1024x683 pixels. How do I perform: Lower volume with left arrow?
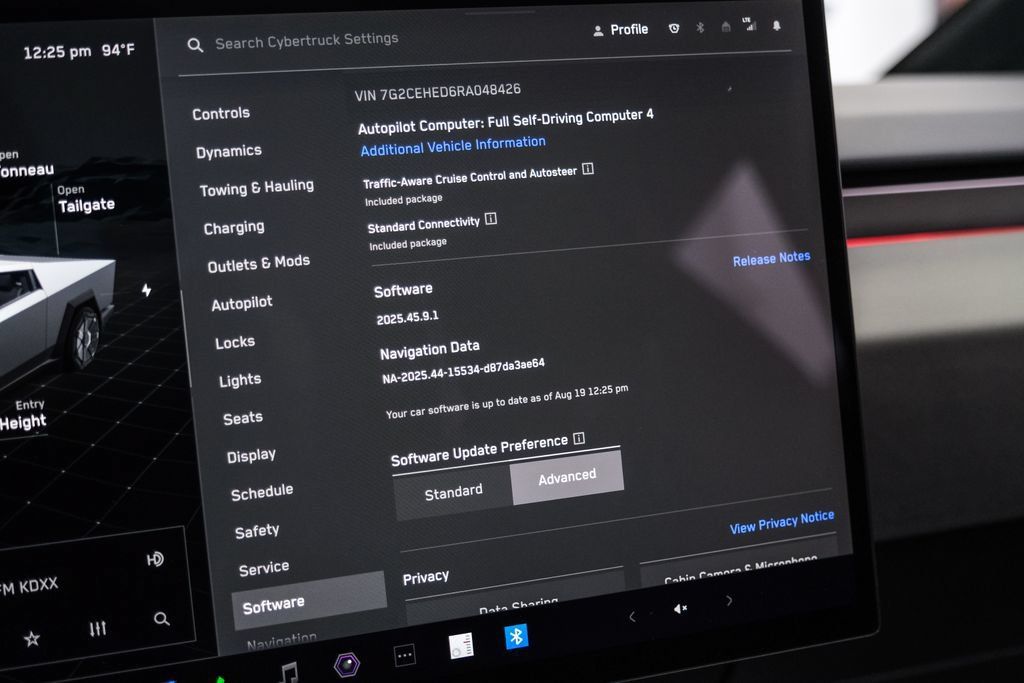click(632, 616)
